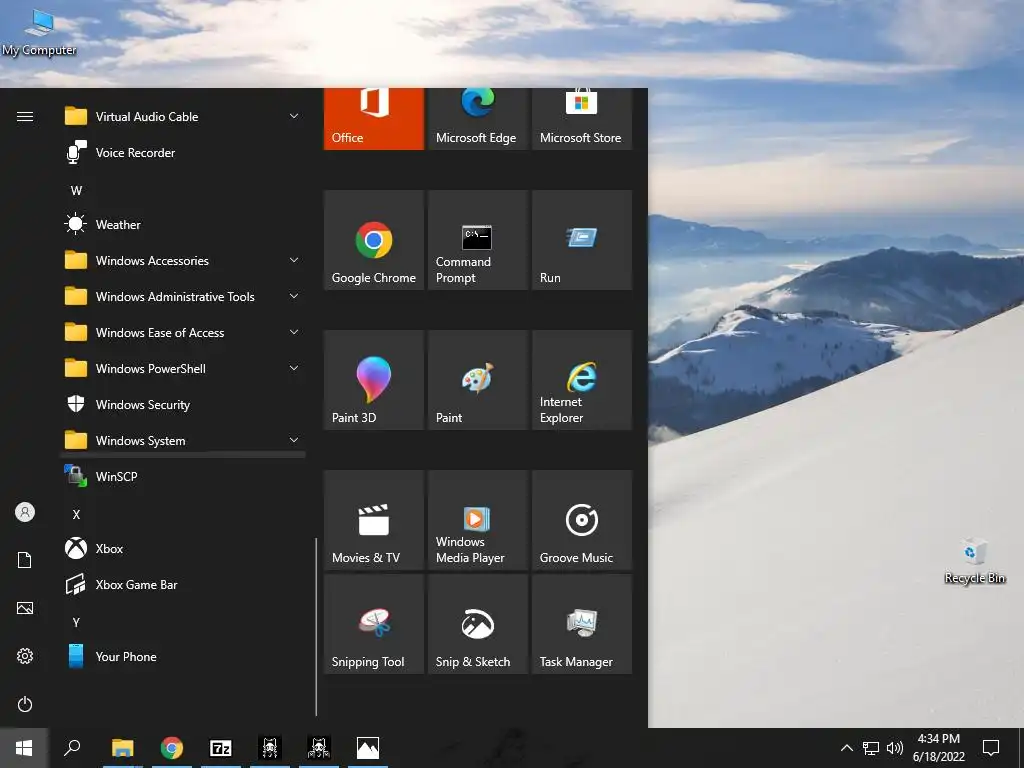This screenshot has height=768, width=1024.
Task: Expand Virtual Audio Cable folder chevron
Action: 294,116
